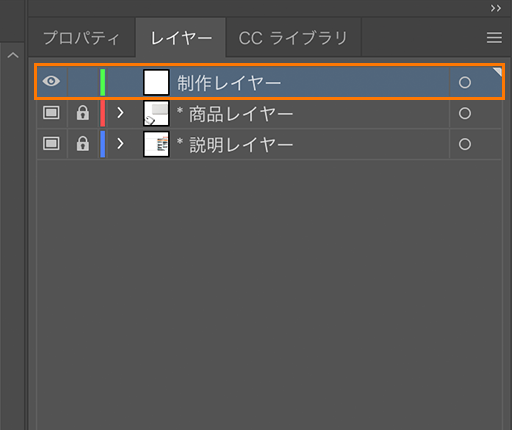Screen dimensions: 512x430
Task: Switch to the レイヤー tab
Action: [x=181, y=38]
